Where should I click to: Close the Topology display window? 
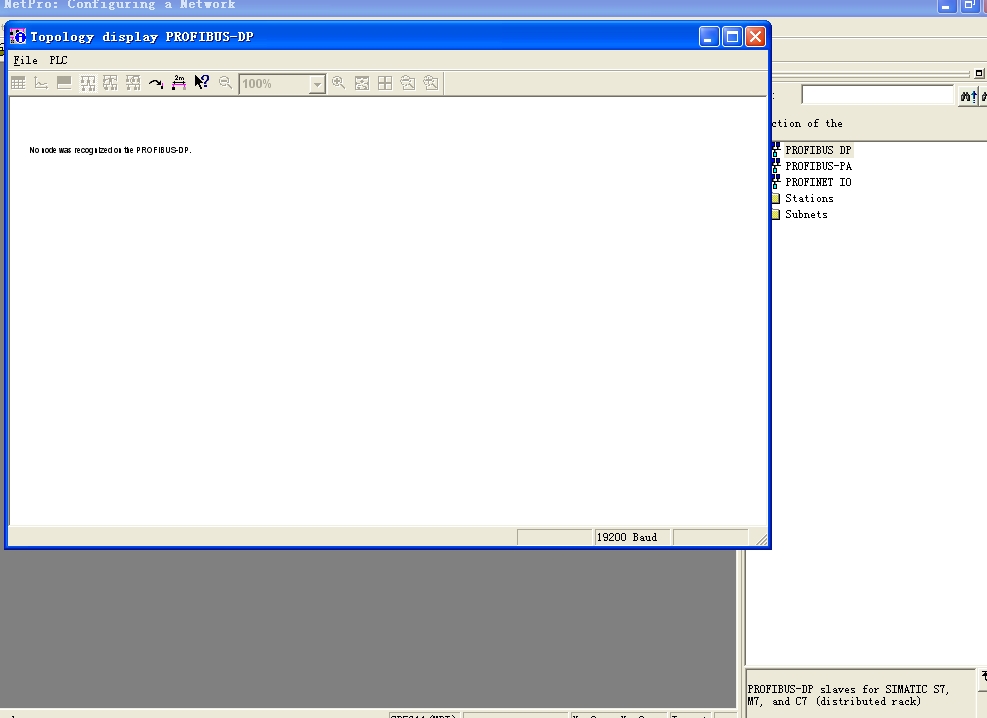coord(755,36)
